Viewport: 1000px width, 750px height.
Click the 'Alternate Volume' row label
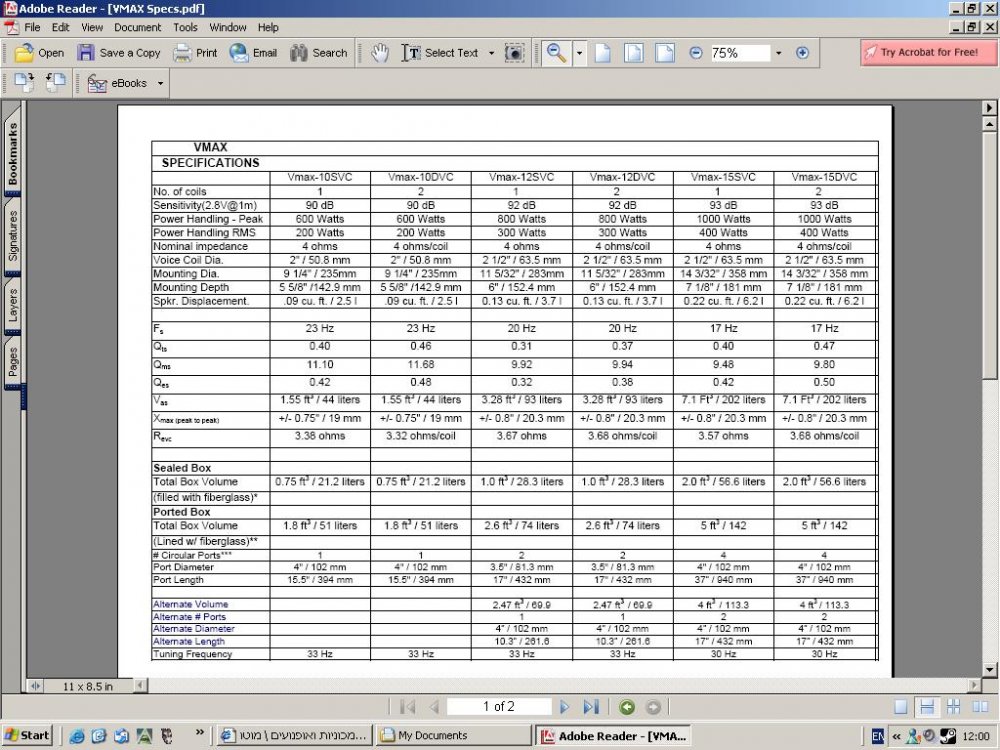[190, 604]
